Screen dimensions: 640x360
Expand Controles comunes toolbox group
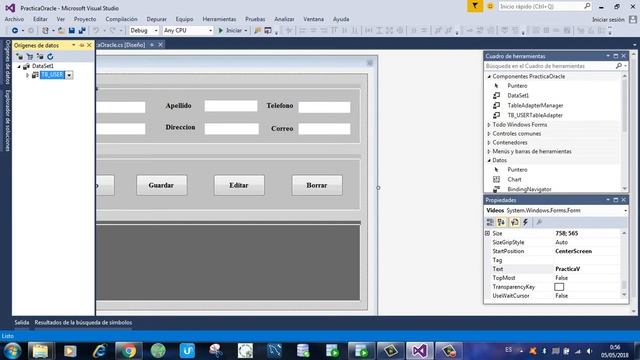(x=489, y=133)
